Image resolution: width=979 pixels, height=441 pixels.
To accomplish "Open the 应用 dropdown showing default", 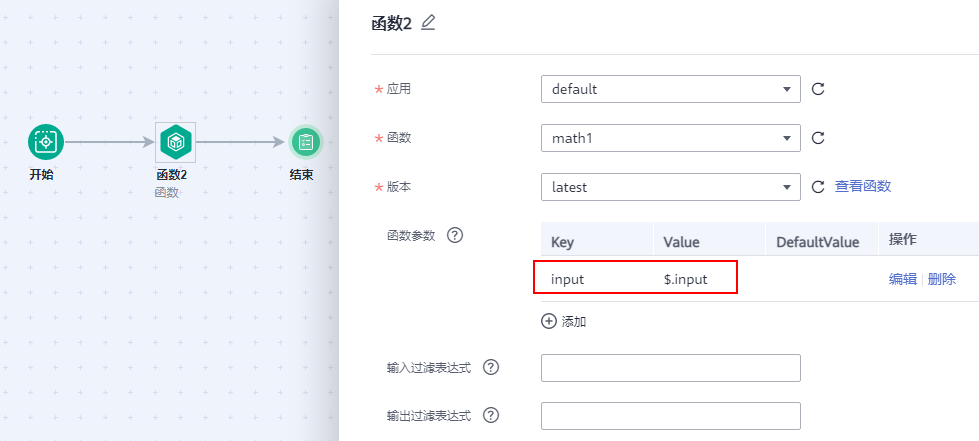I will [670, 89].
